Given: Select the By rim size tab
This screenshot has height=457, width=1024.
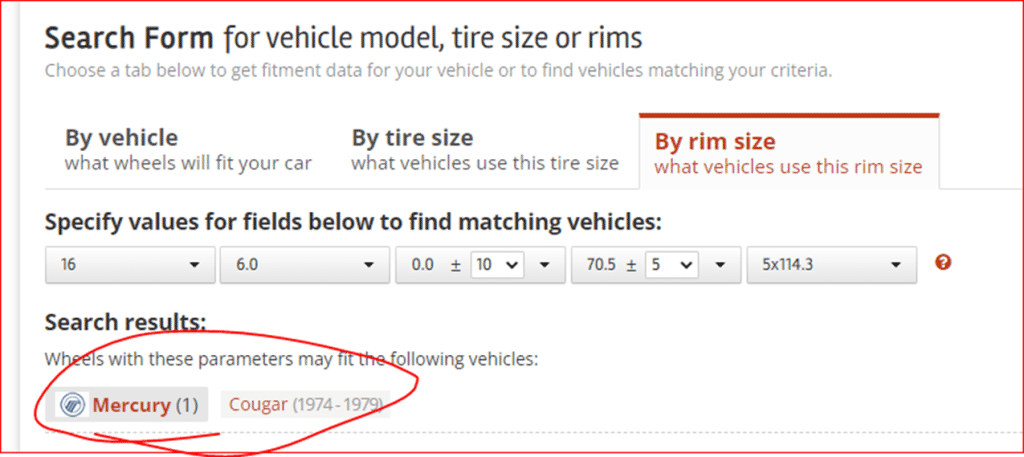Looking at the screenshot, I should point(787,153).
